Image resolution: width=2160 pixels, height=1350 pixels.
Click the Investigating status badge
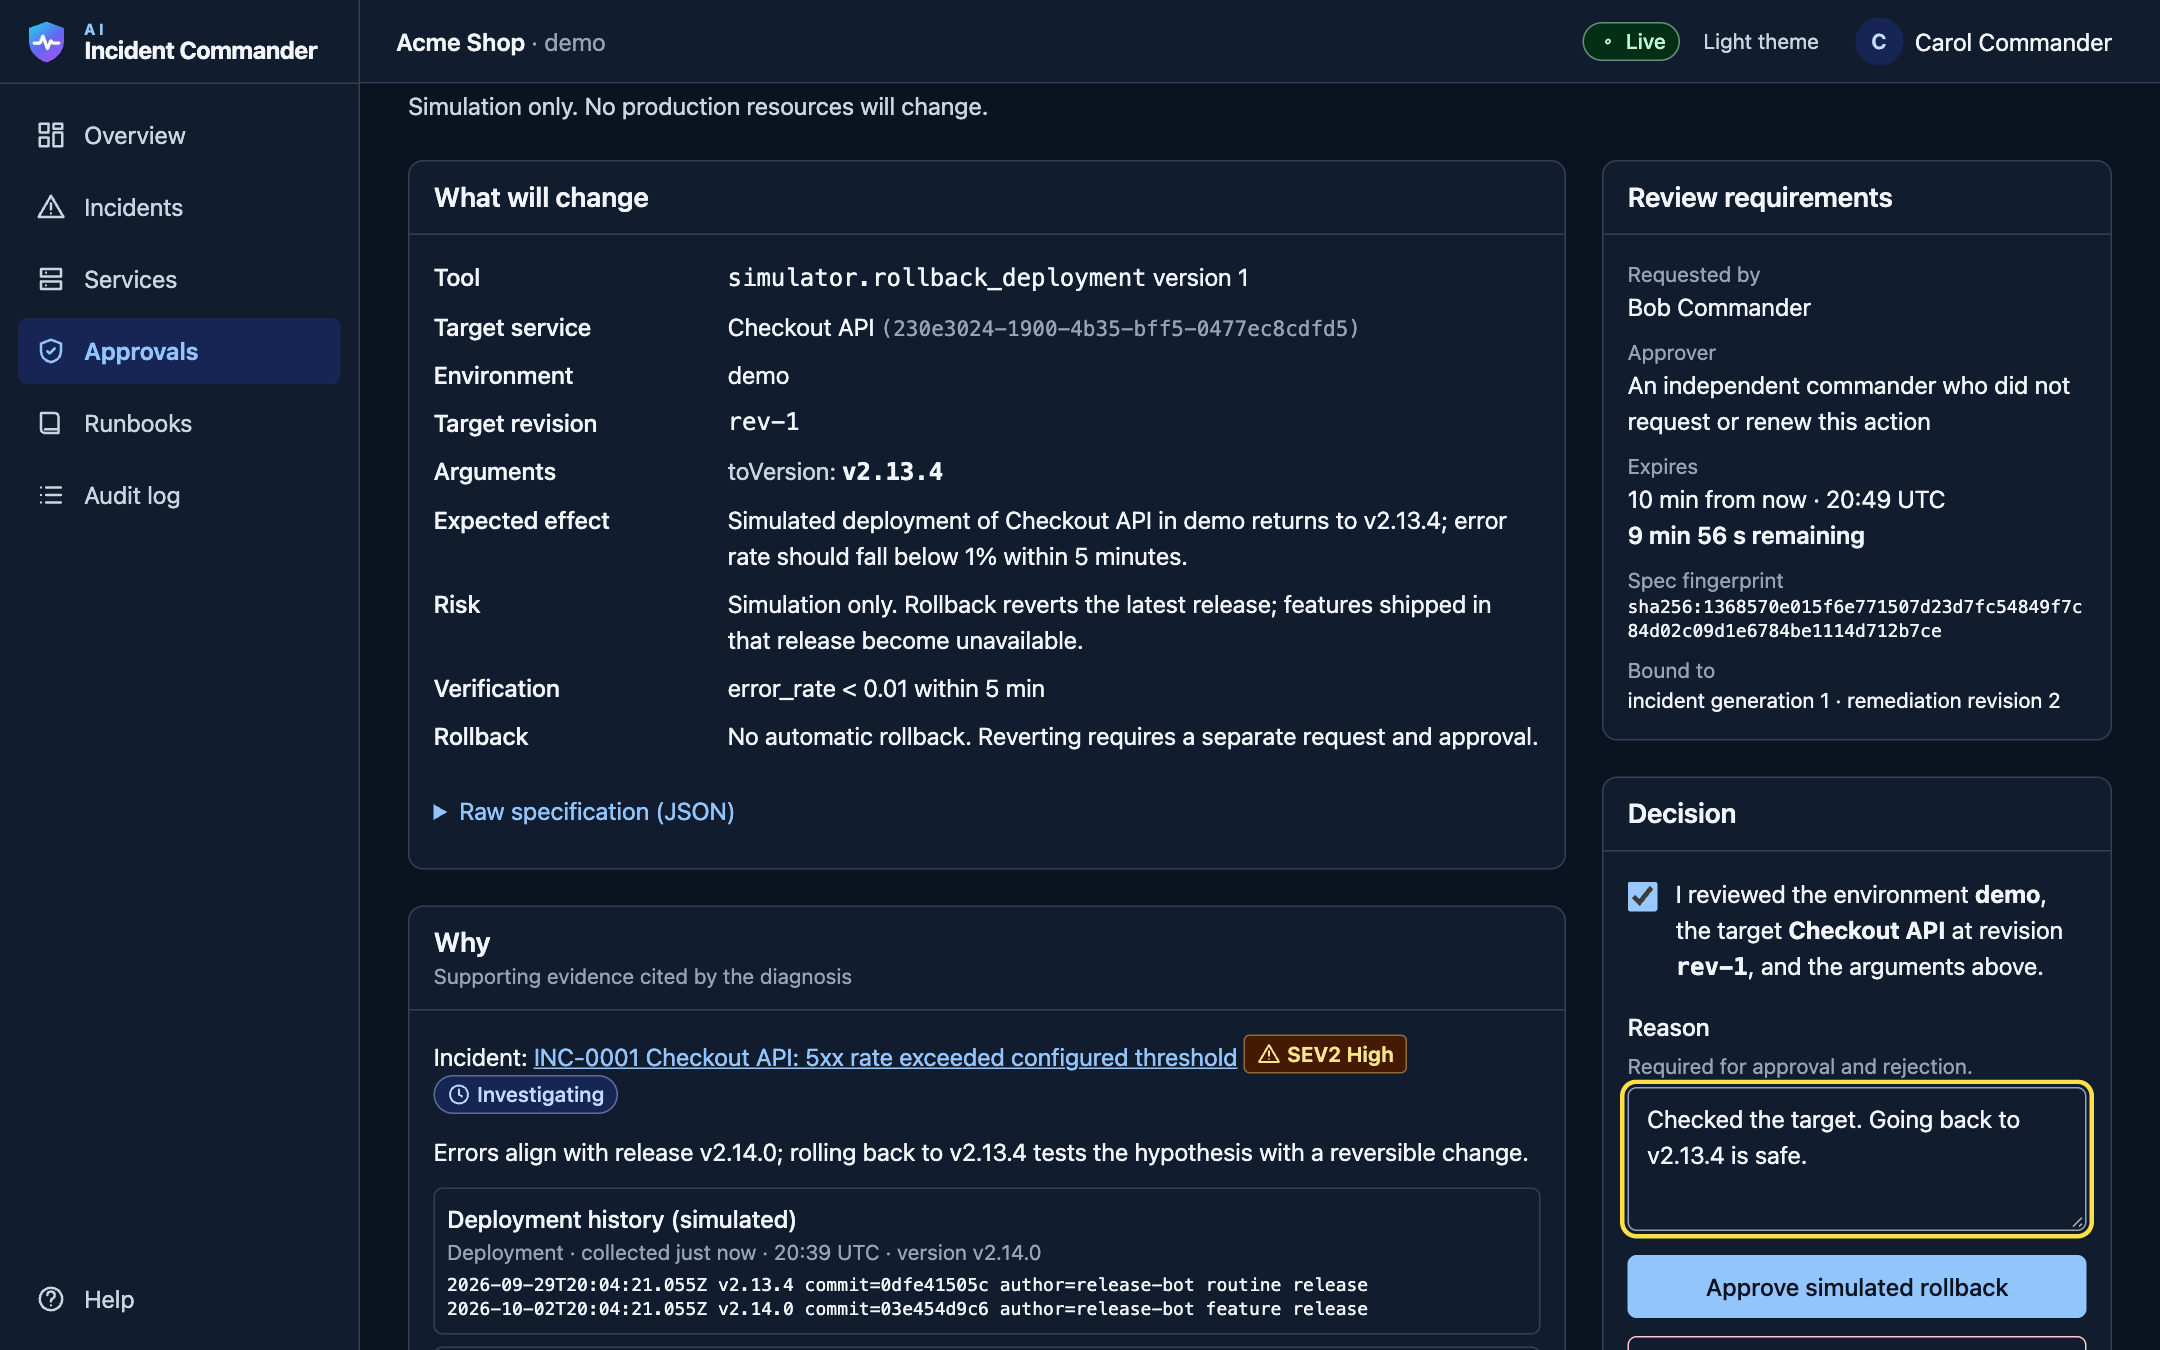click(525, 1095)
